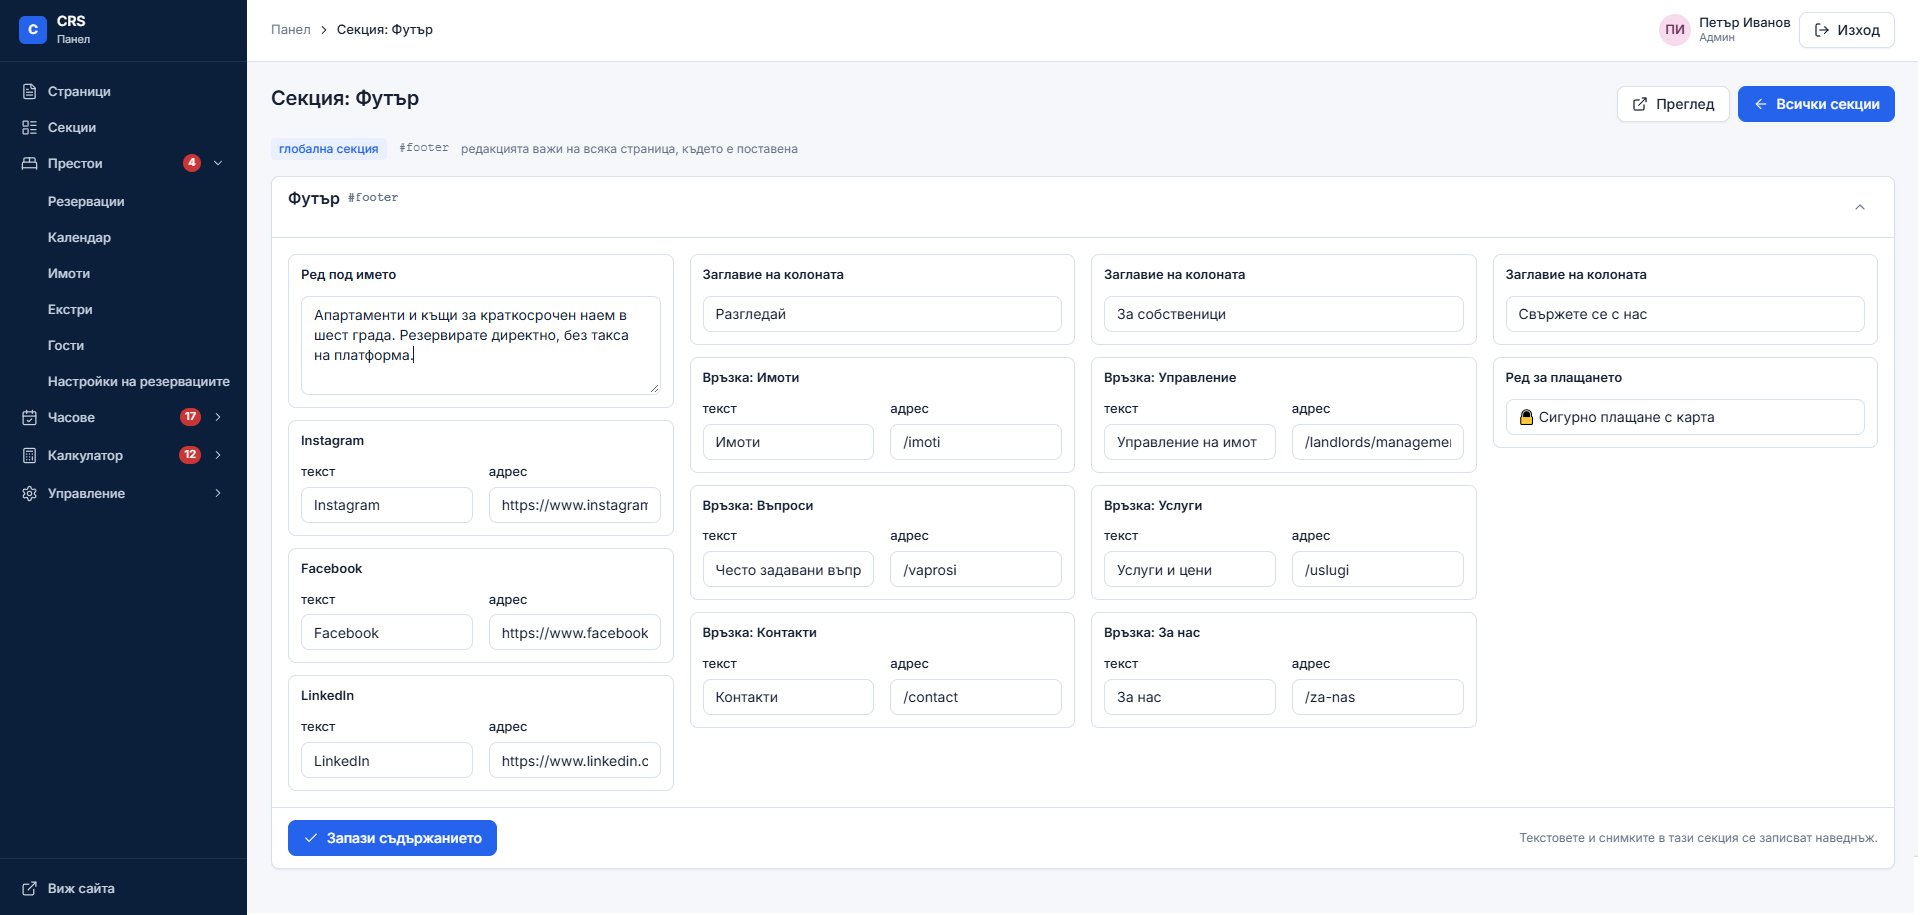
Task: Open the Страници sidebar icon
Action: [30, 91]
